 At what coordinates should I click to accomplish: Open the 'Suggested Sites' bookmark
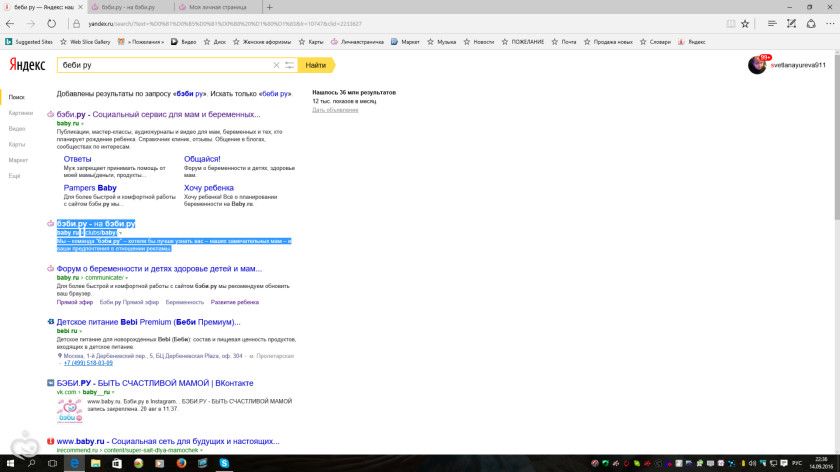(29, 42)
